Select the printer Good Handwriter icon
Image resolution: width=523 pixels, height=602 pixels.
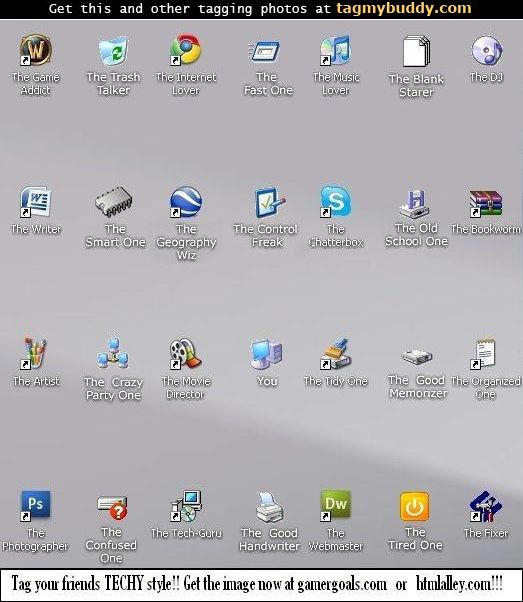click(x=270, y=508)
